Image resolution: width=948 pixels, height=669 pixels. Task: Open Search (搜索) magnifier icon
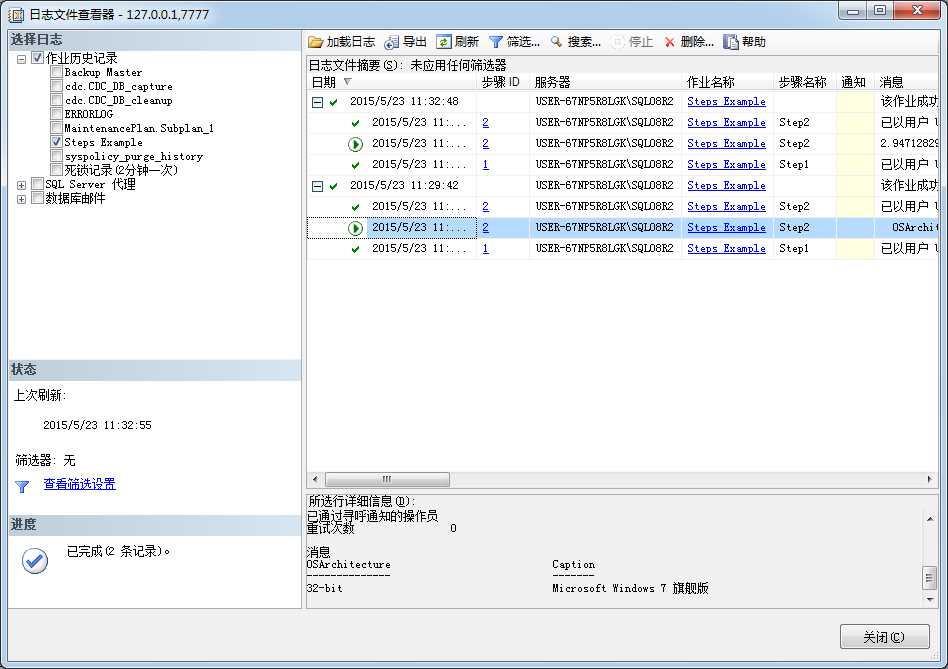pos(556,42)
